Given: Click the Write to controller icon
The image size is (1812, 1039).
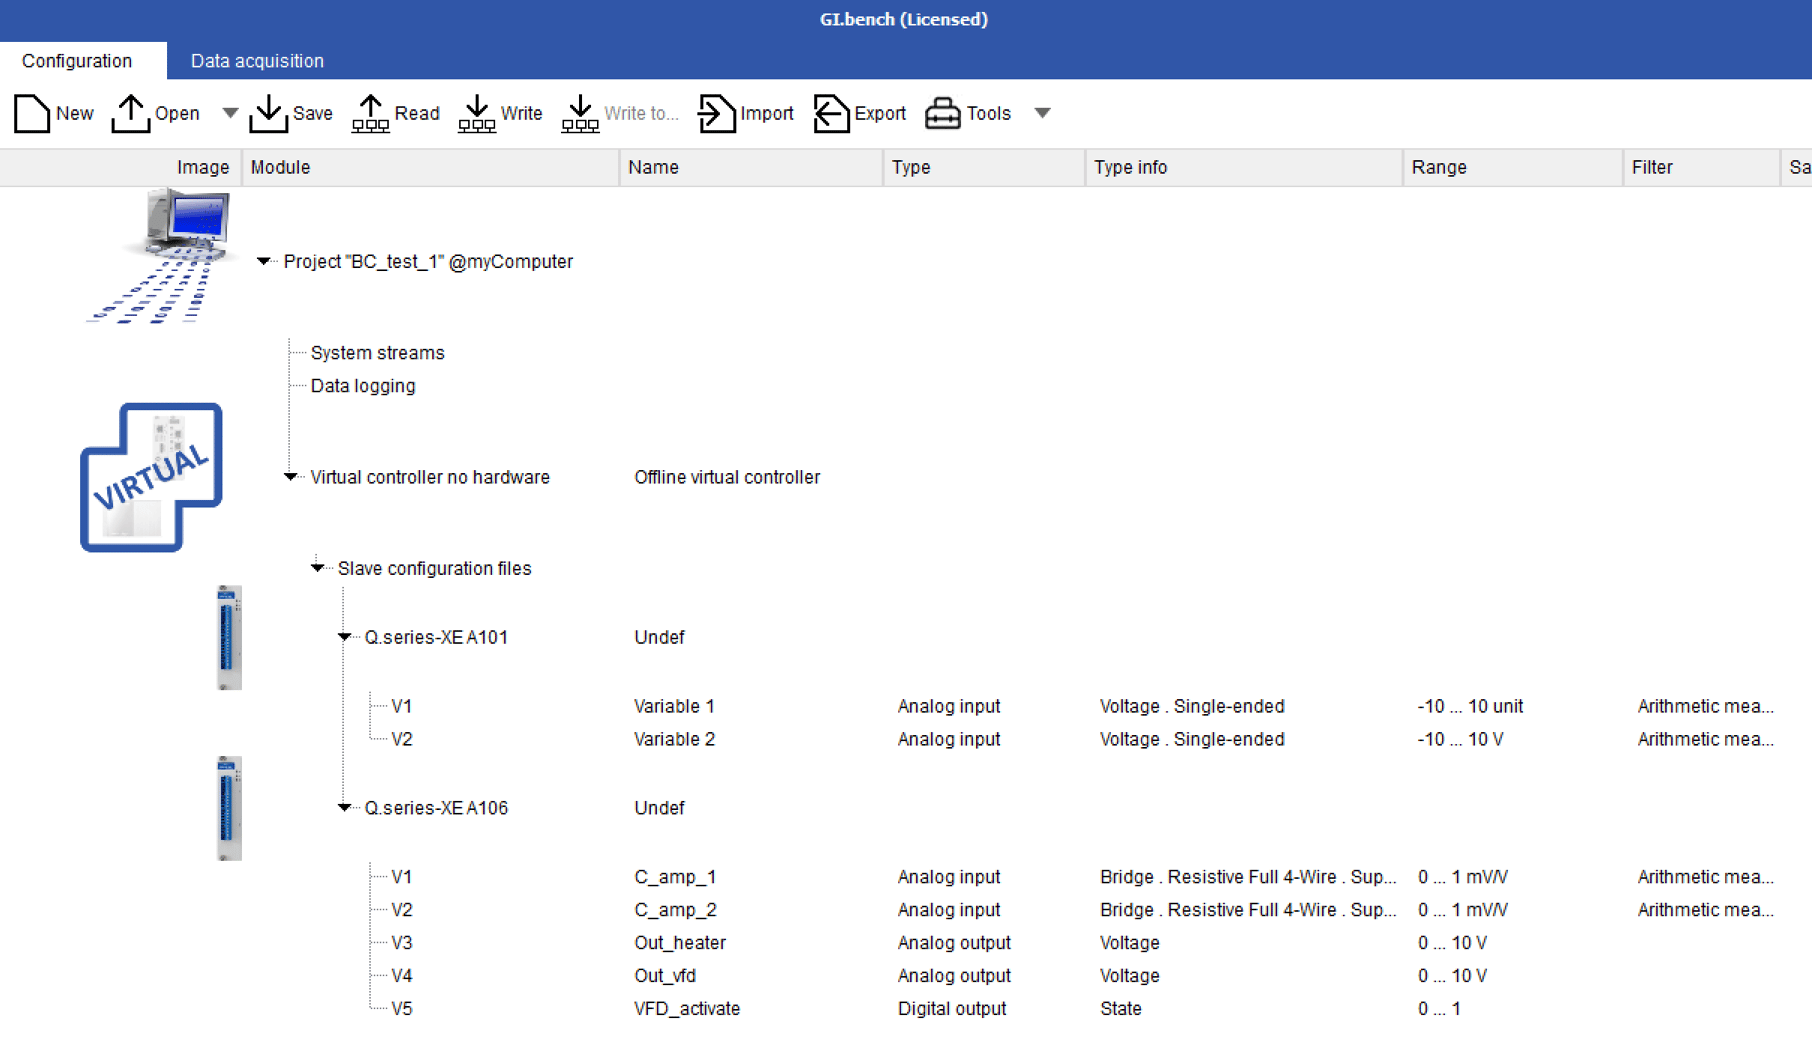Looking at the screenshot, I should click(477, 113).
